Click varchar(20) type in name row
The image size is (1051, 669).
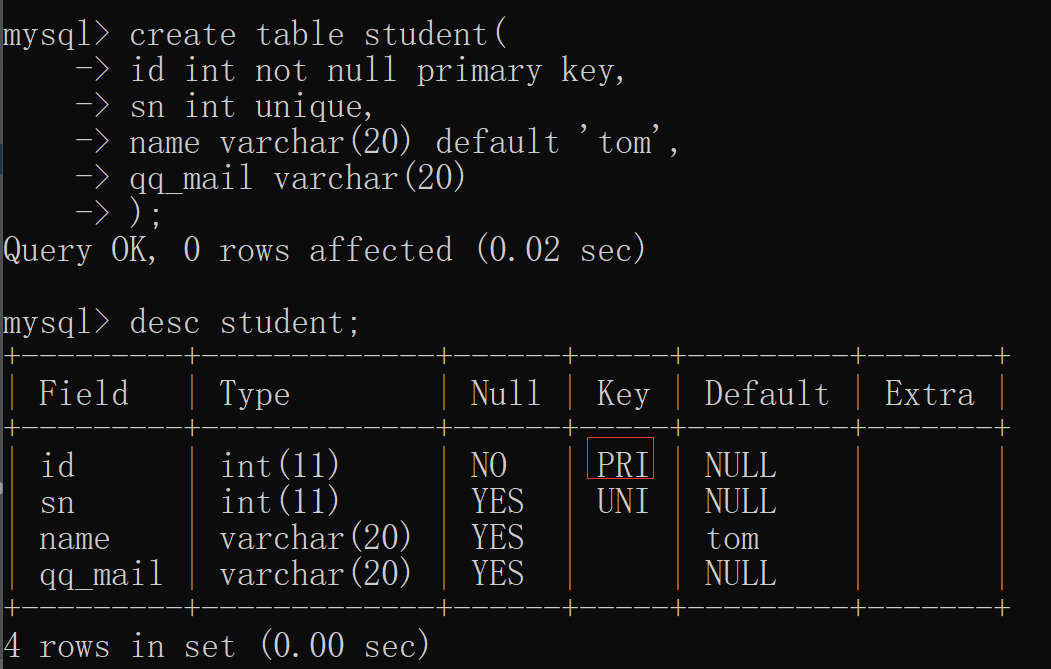coord(315,538)
